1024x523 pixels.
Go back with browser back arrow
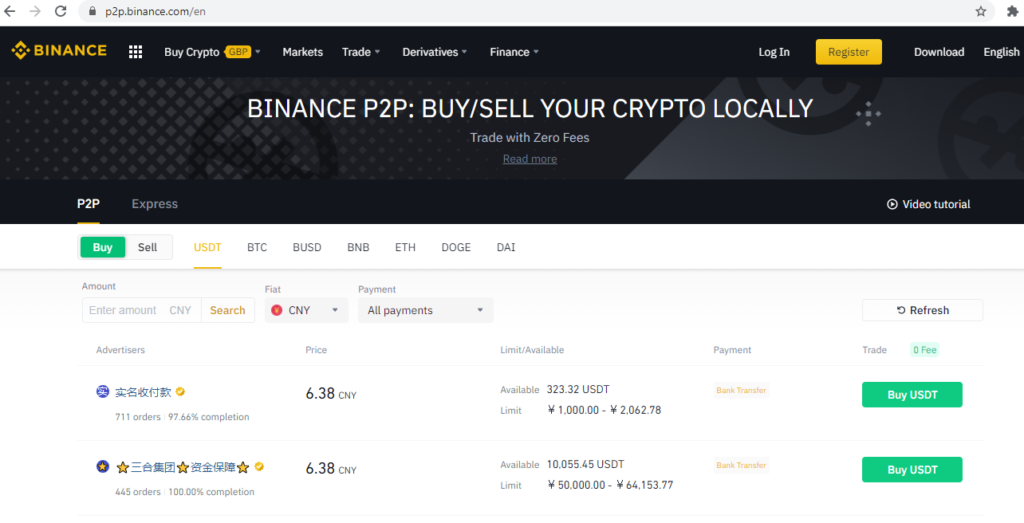(10, 11)
